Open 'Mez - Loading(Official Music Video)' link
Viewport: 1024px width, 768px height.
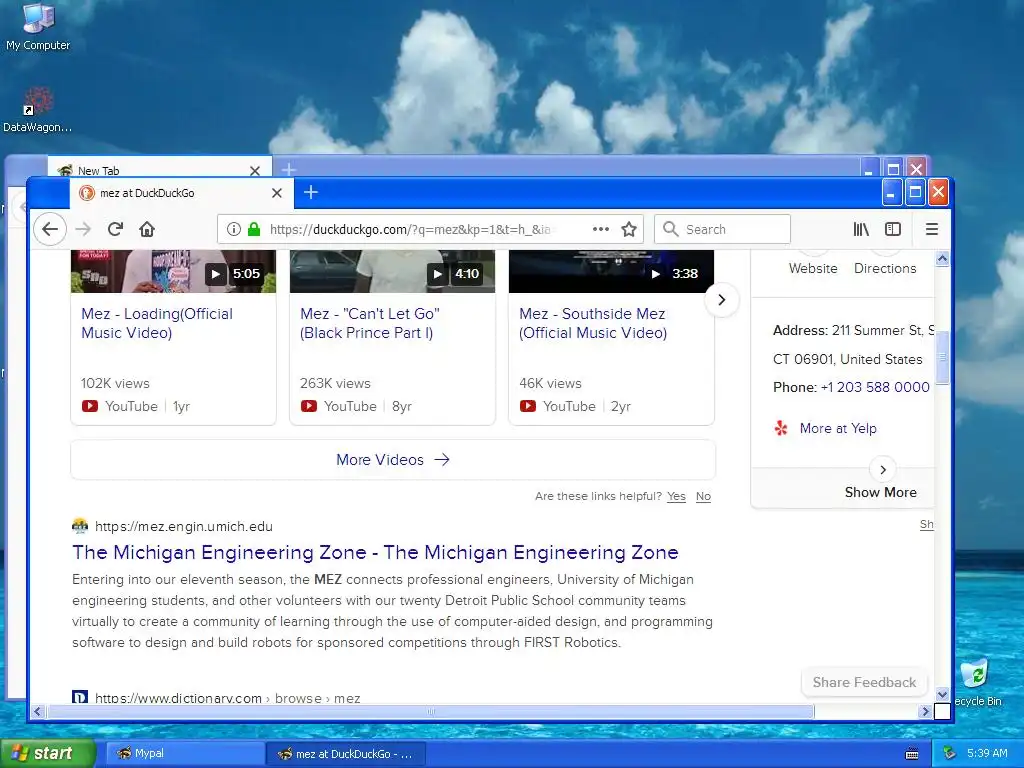157,323
